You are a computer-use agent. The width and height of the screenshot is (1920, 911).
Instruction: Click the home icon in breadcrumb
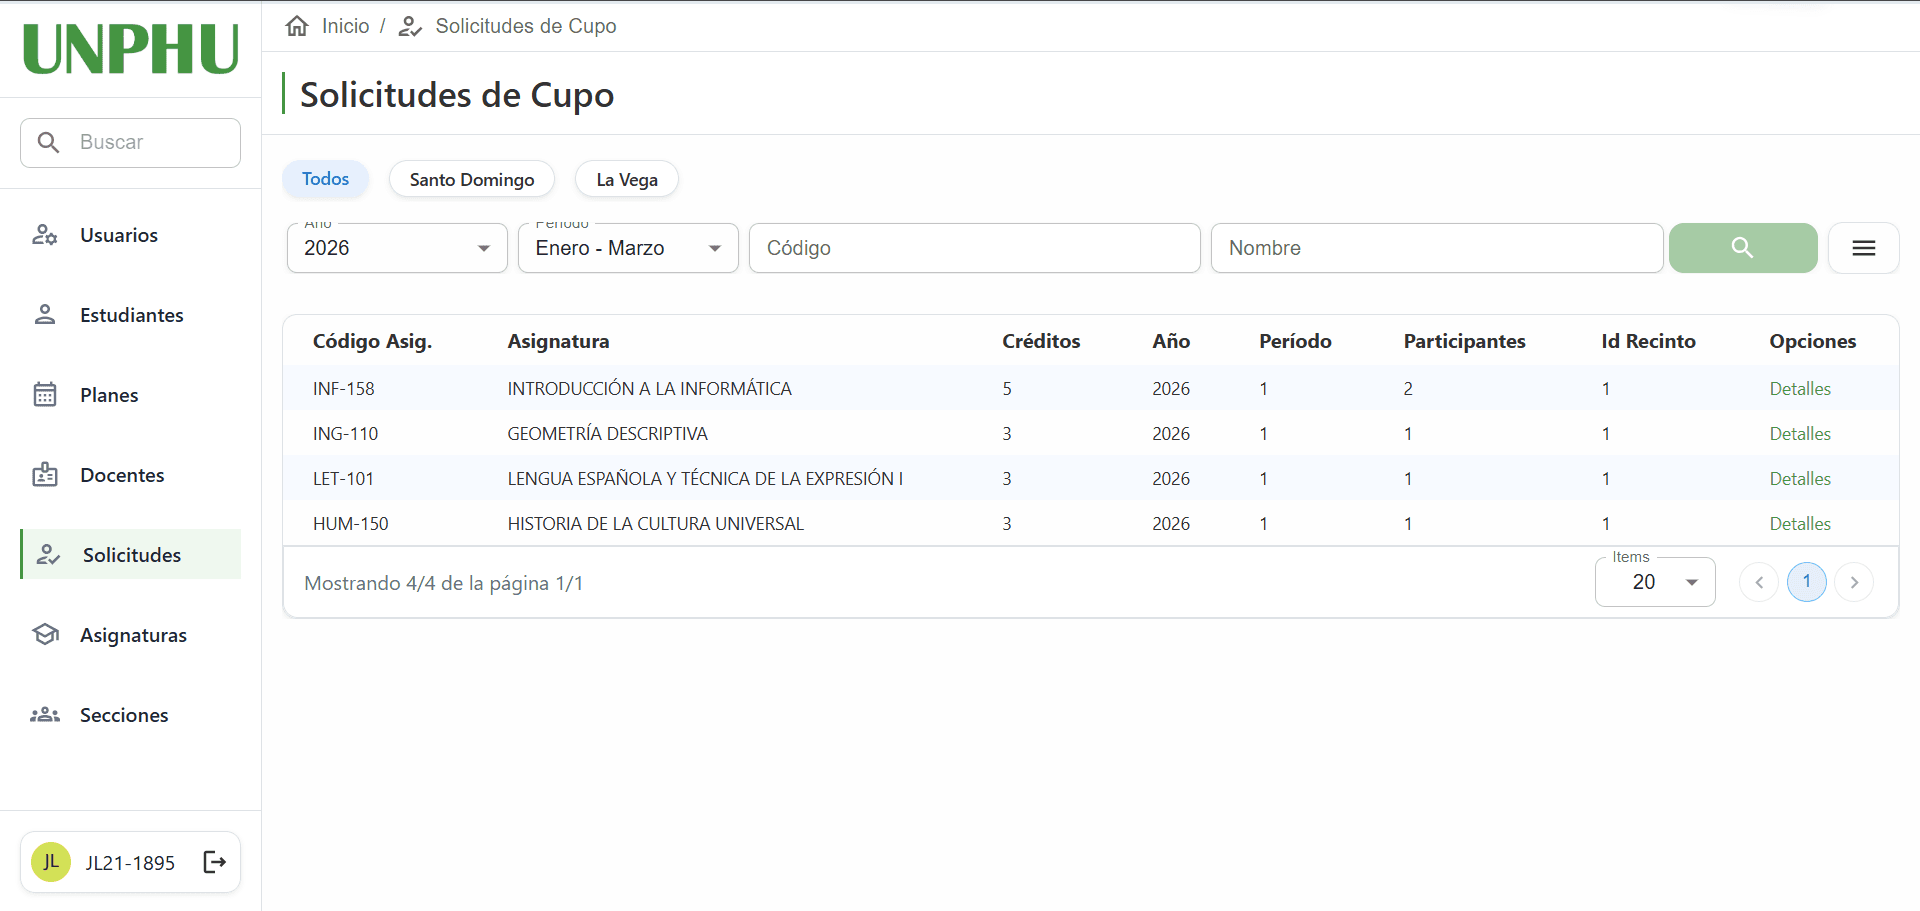click(x=297, y=26)
